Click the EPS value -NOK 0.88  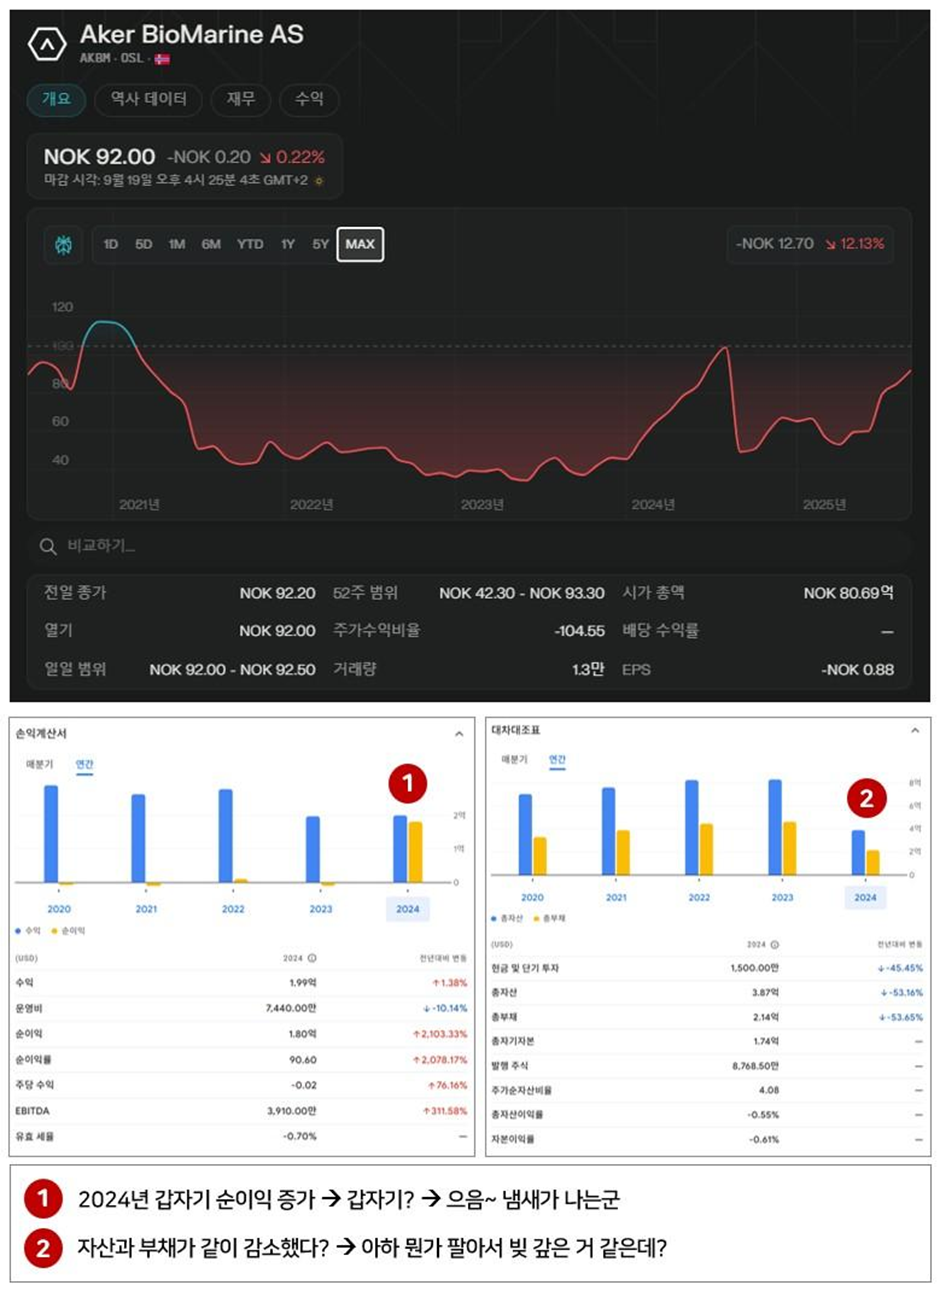(857, 669)
